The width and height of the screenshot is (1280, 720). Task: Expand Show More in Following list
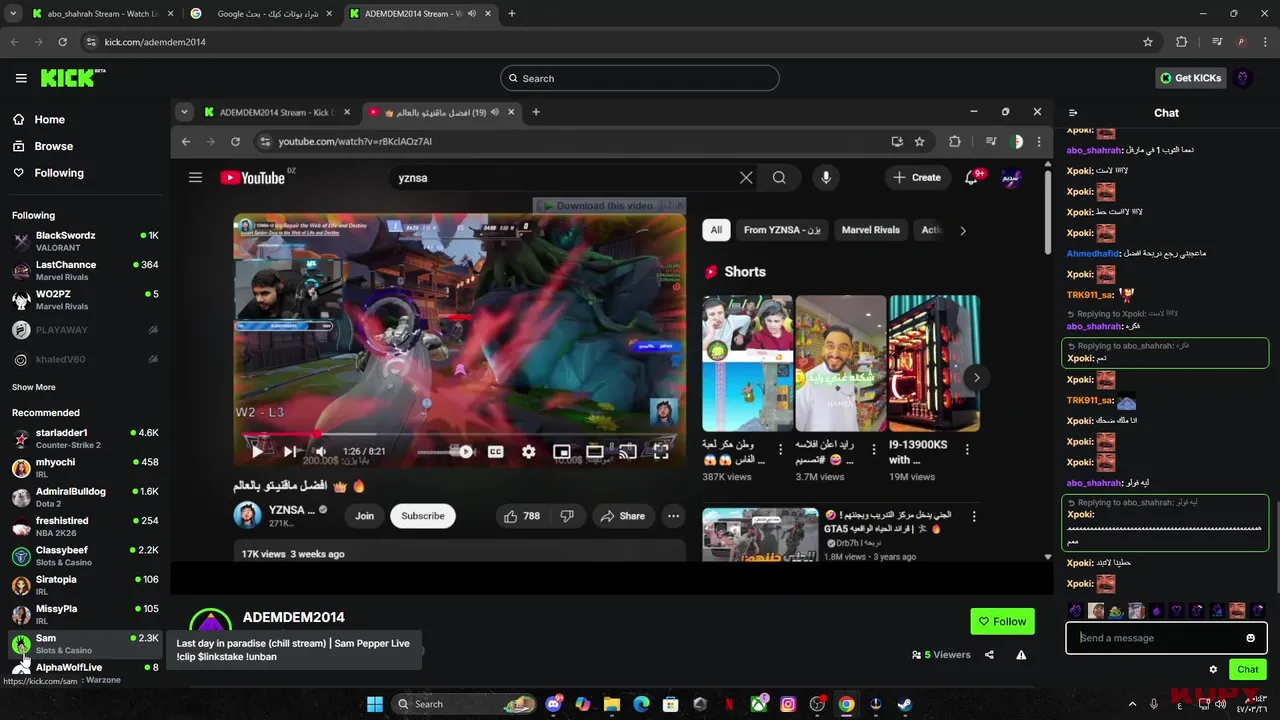coord(34,387)
